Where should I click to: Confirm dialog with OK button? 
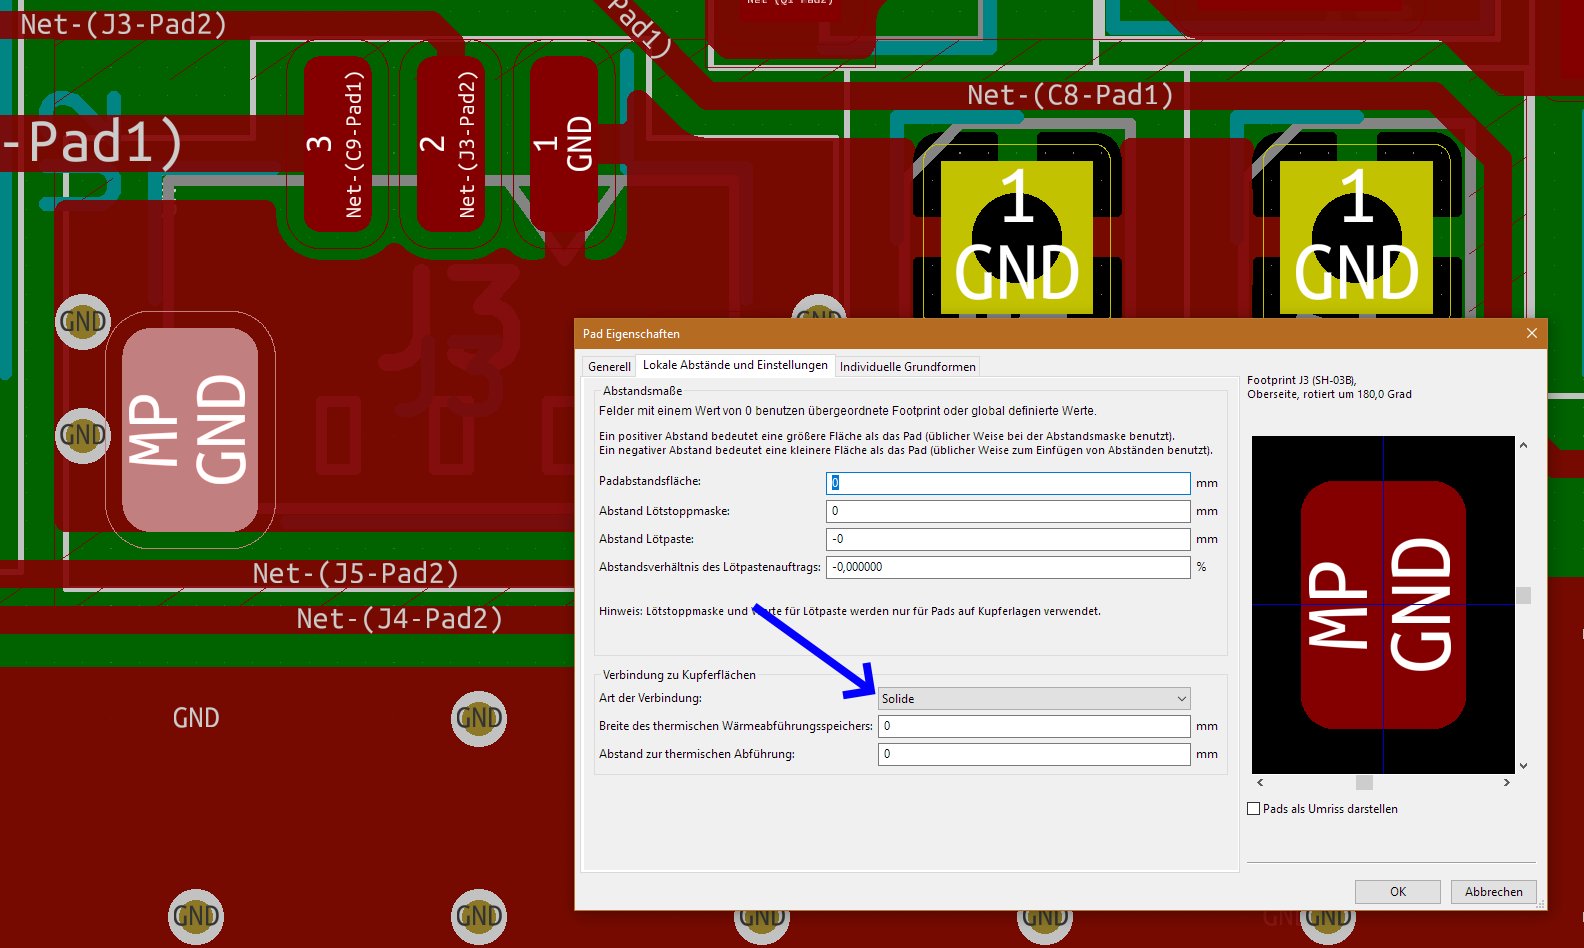coord(1398,892)
